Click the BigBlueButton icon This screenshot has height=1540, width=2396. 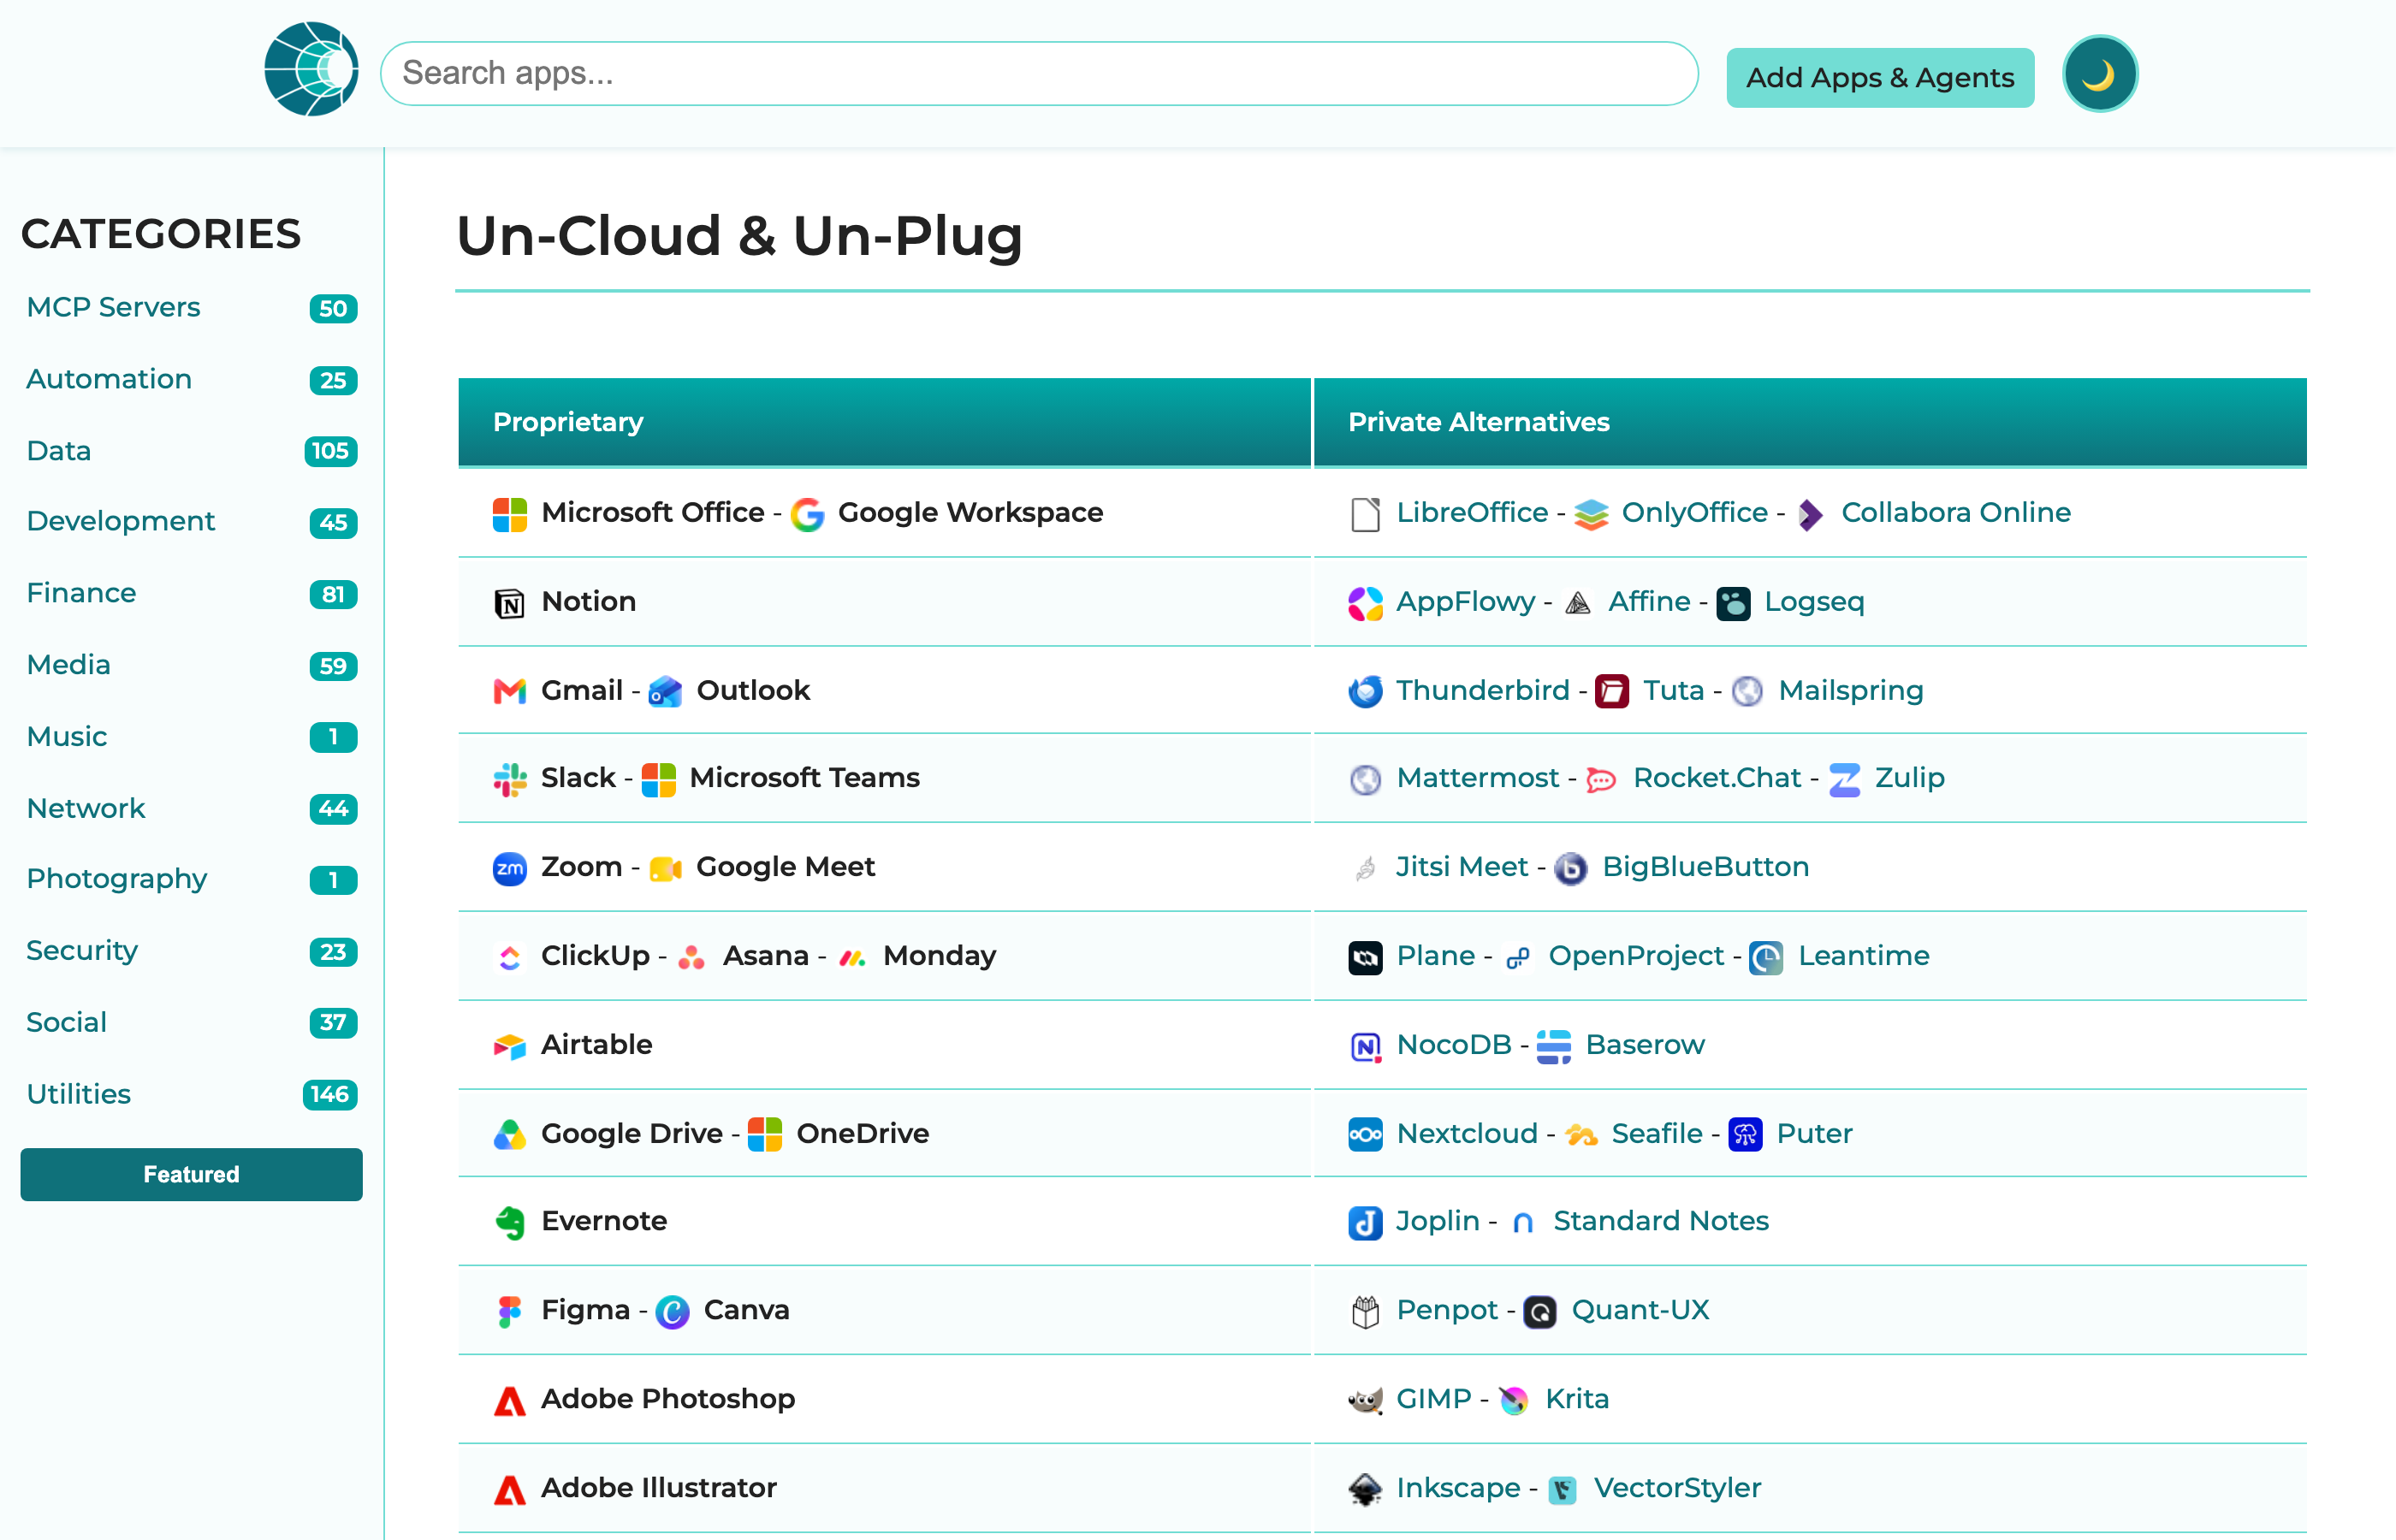tap(1571, 868)
